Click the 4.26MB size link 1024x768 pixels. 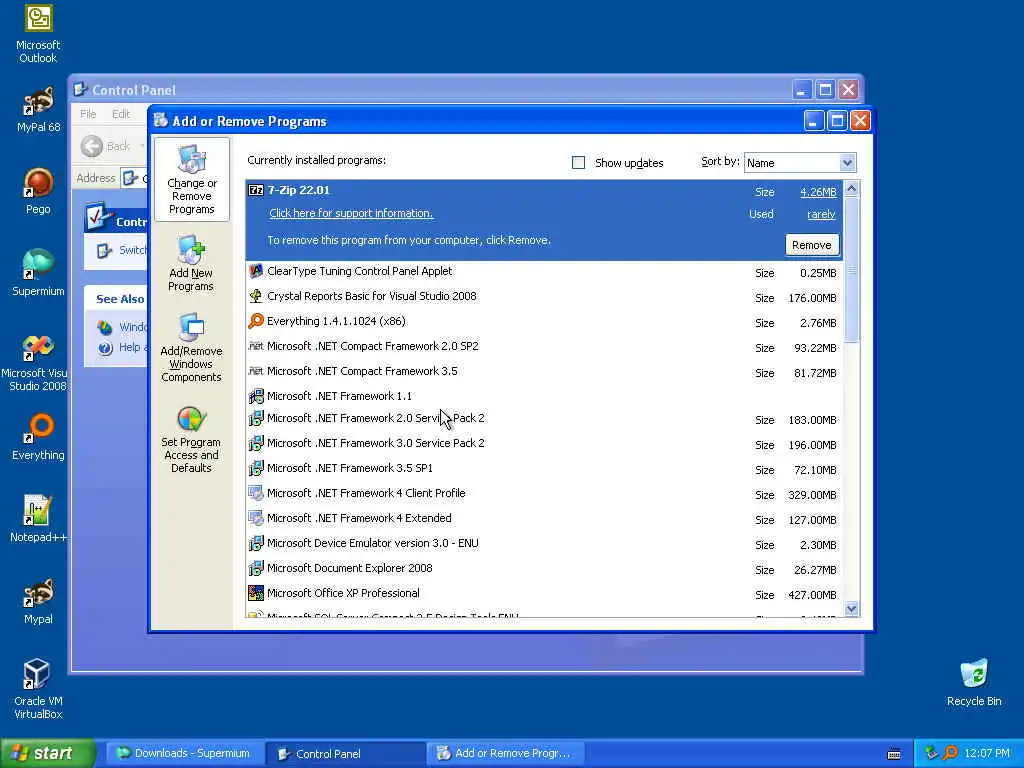[818, 192]
